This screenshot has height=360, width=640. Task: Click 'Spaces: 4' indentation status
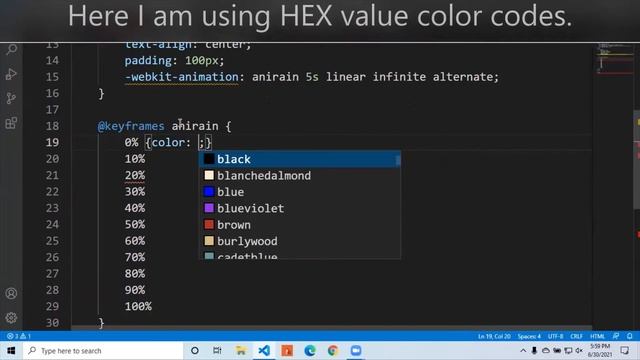[529, 336]
